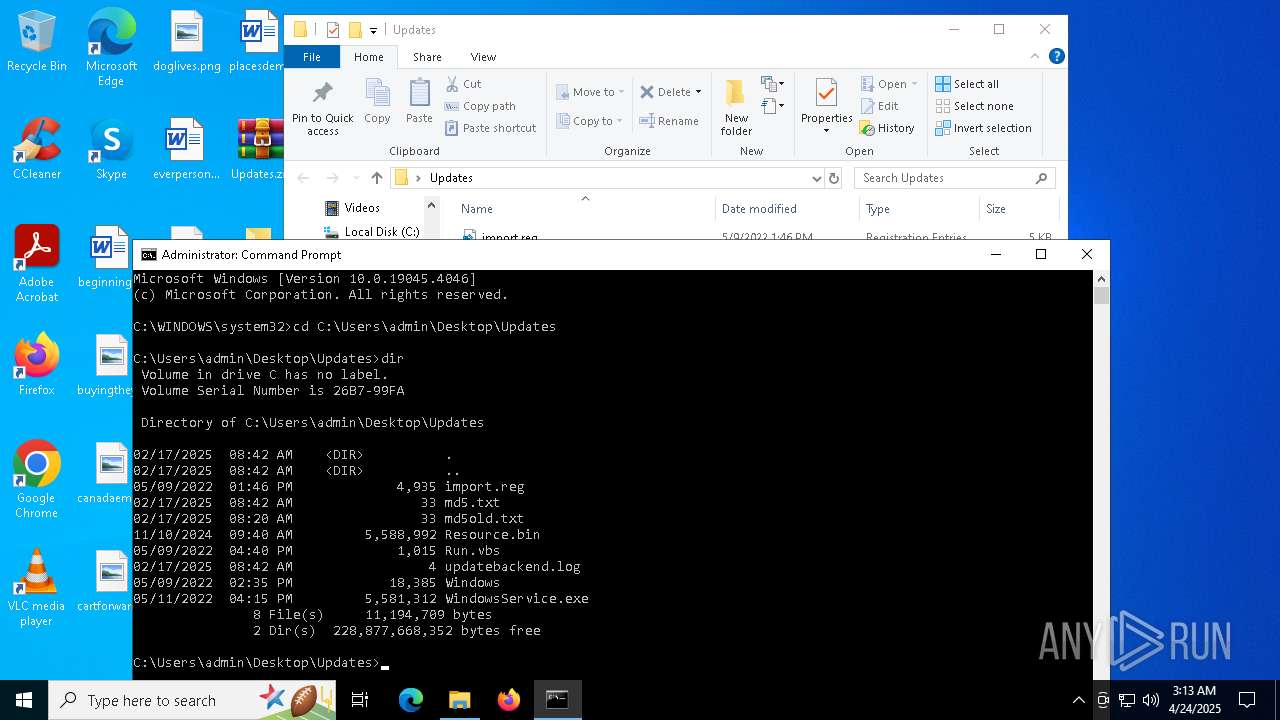
Task: Open Move to dropdown
Action: point(590,92)
